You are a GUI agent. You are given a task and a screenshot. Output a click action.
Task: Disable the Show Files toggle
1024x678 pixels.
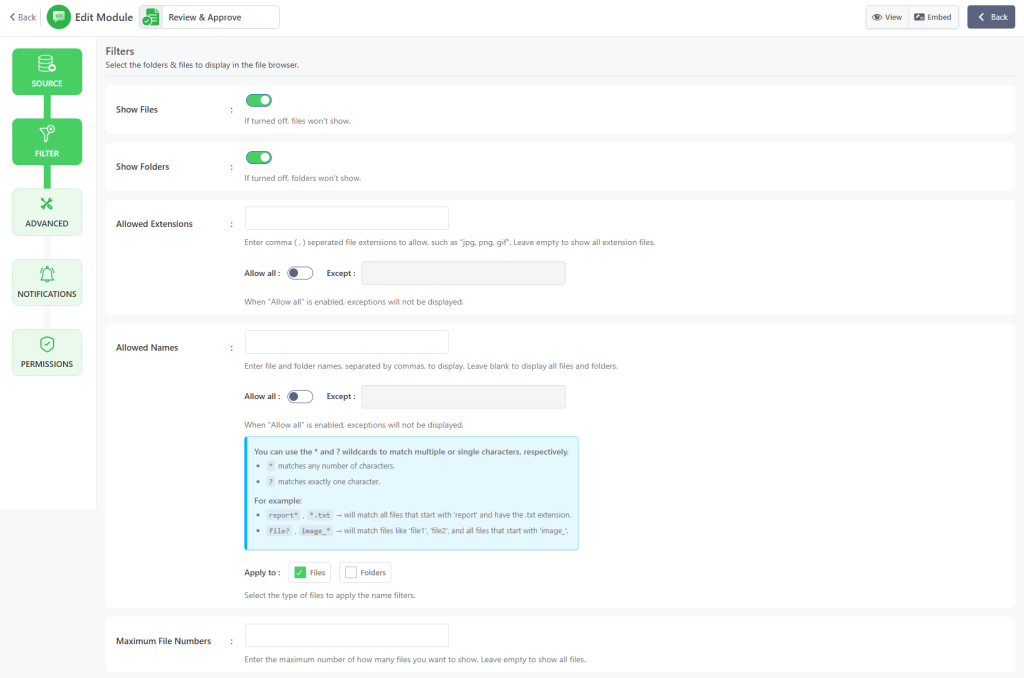tap(259, 100)
